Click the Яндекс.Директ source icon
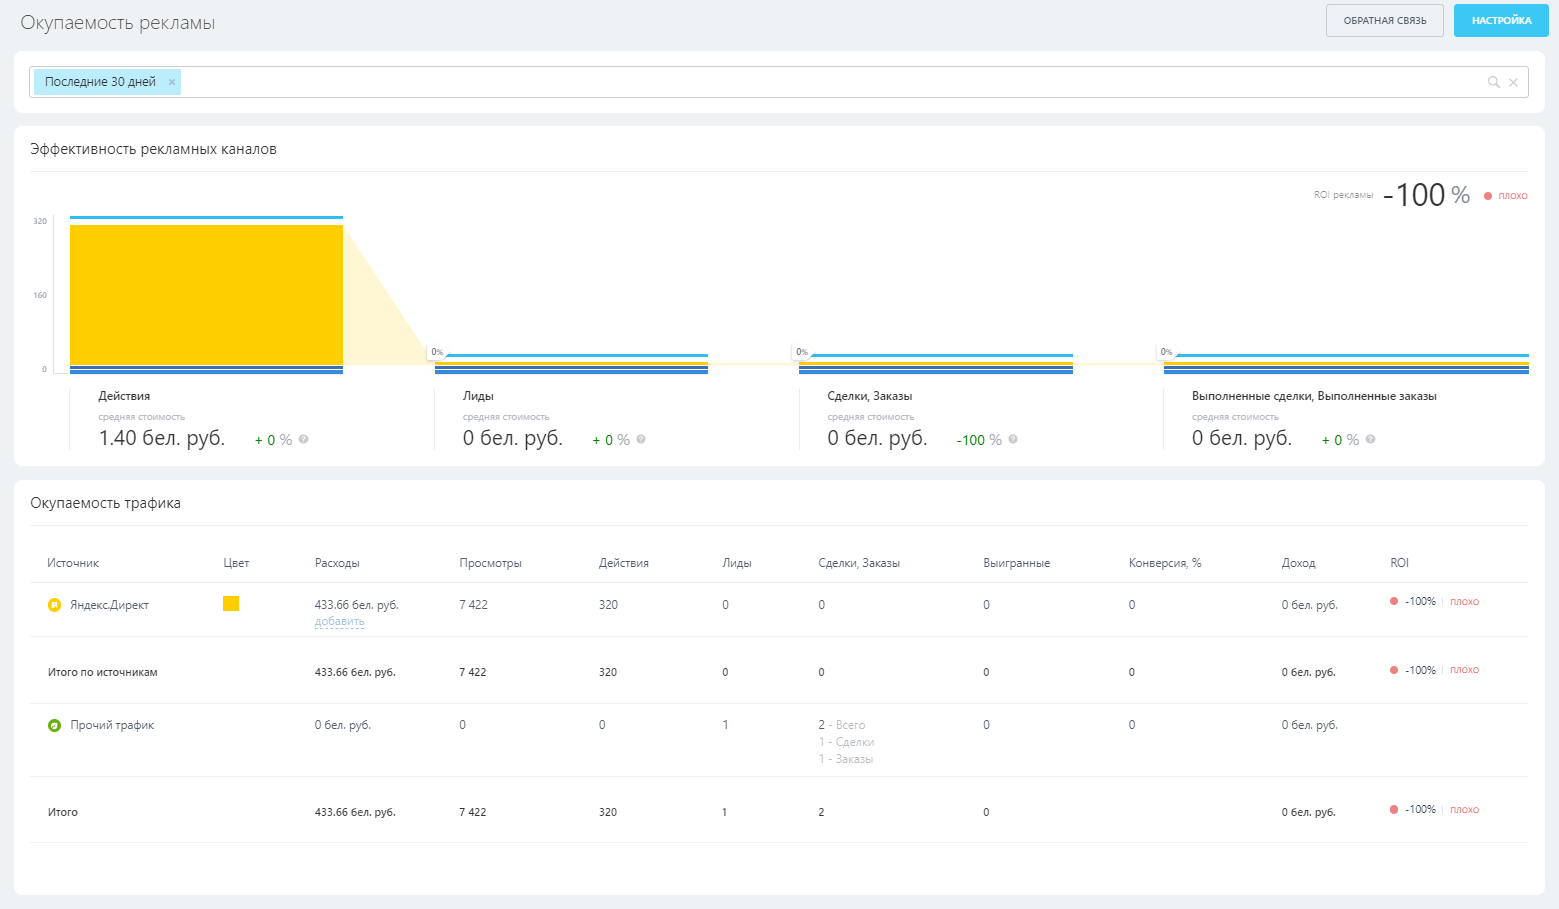 (55, 605)
